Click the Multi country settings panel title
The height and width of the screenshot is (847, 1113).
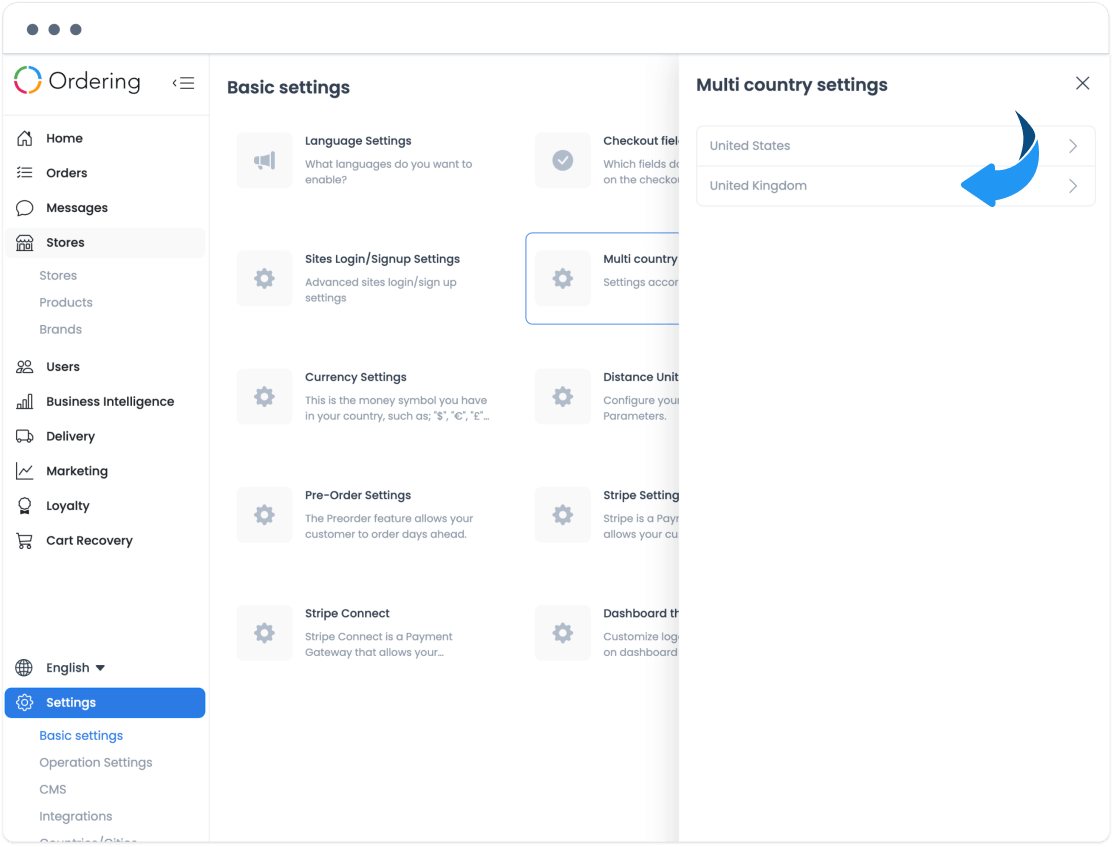point(791,85)
